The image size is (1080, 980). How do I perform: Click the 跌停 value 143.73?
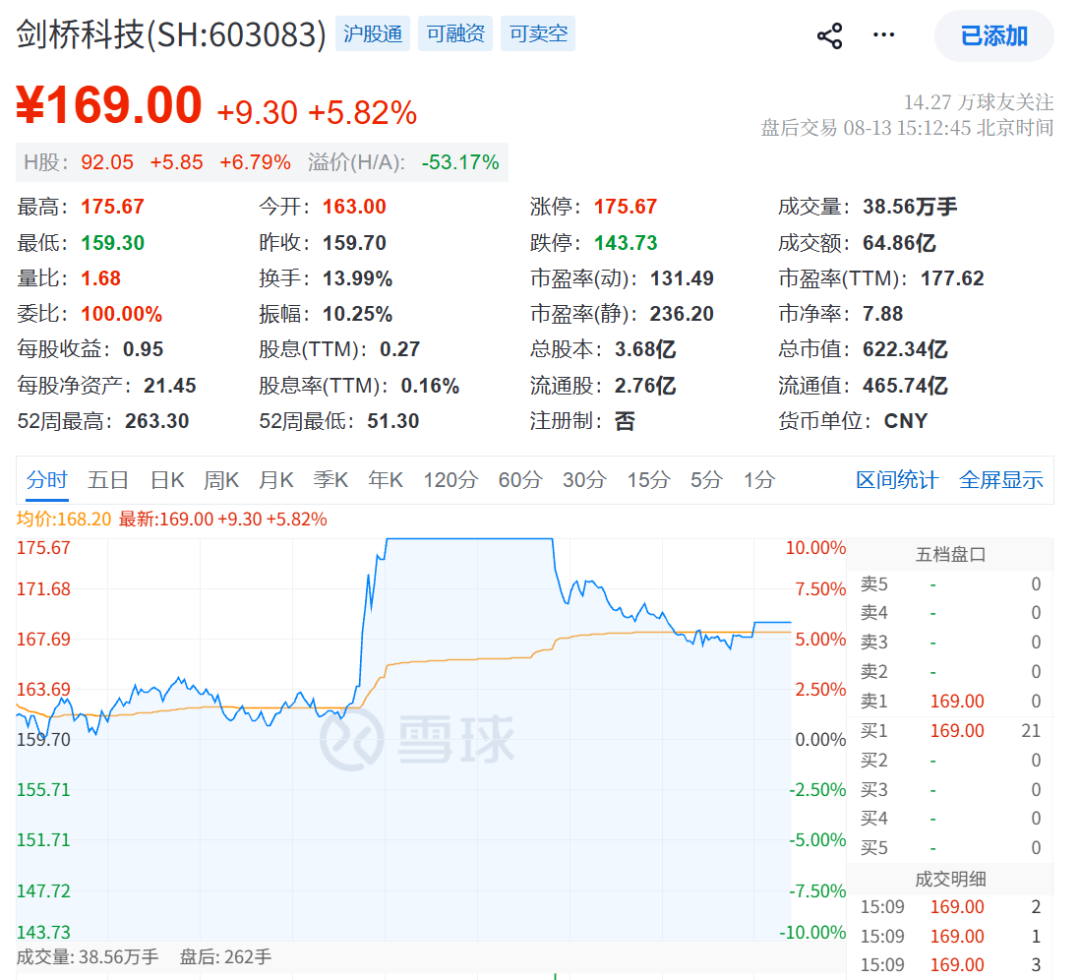[x=625, y=242]
